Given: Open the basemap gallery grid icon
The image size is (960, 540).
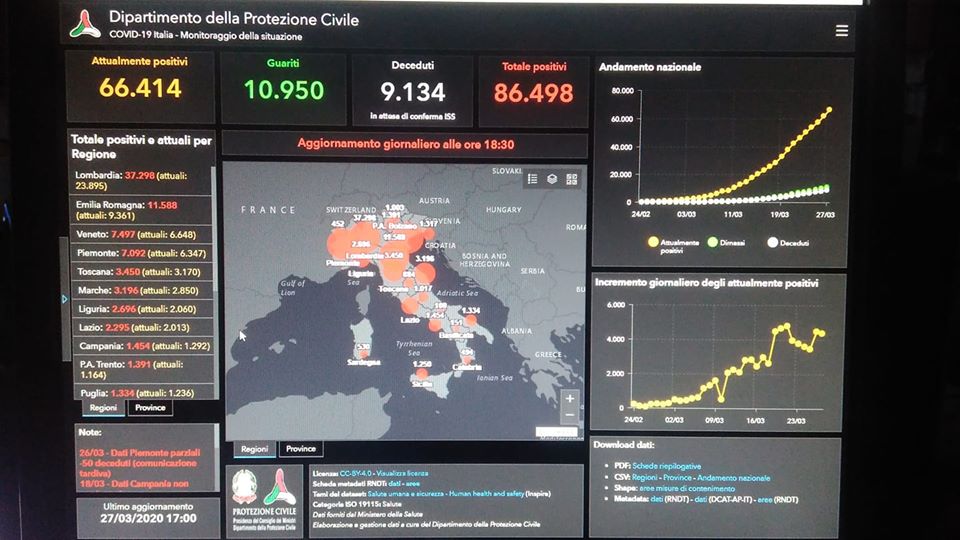Looking at the screenshot, I should (571, 179).
